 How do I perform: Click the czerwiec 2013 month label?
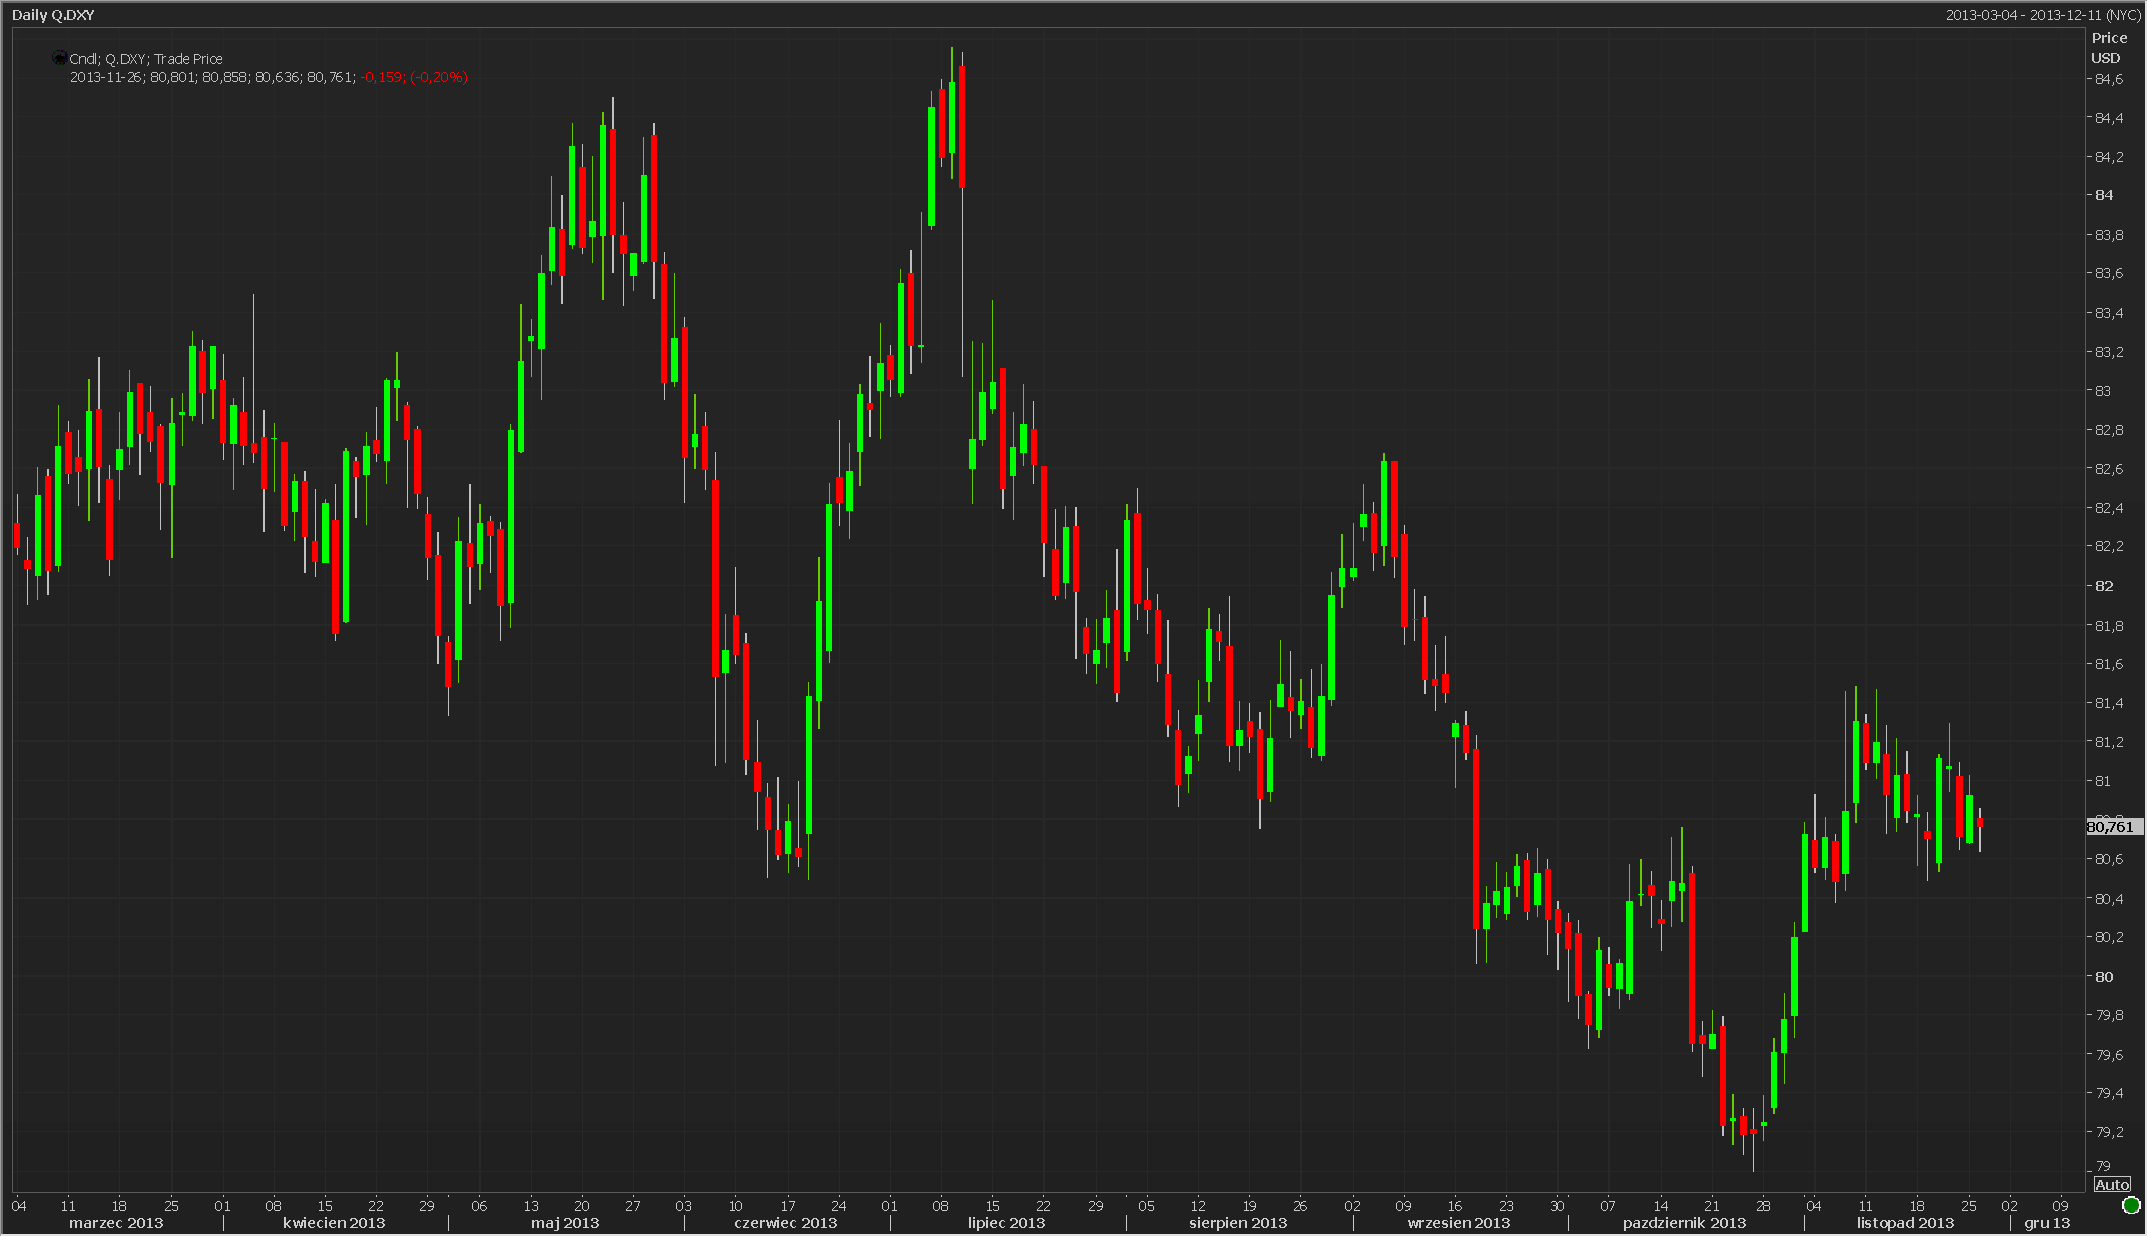[x=786, y=1223]
